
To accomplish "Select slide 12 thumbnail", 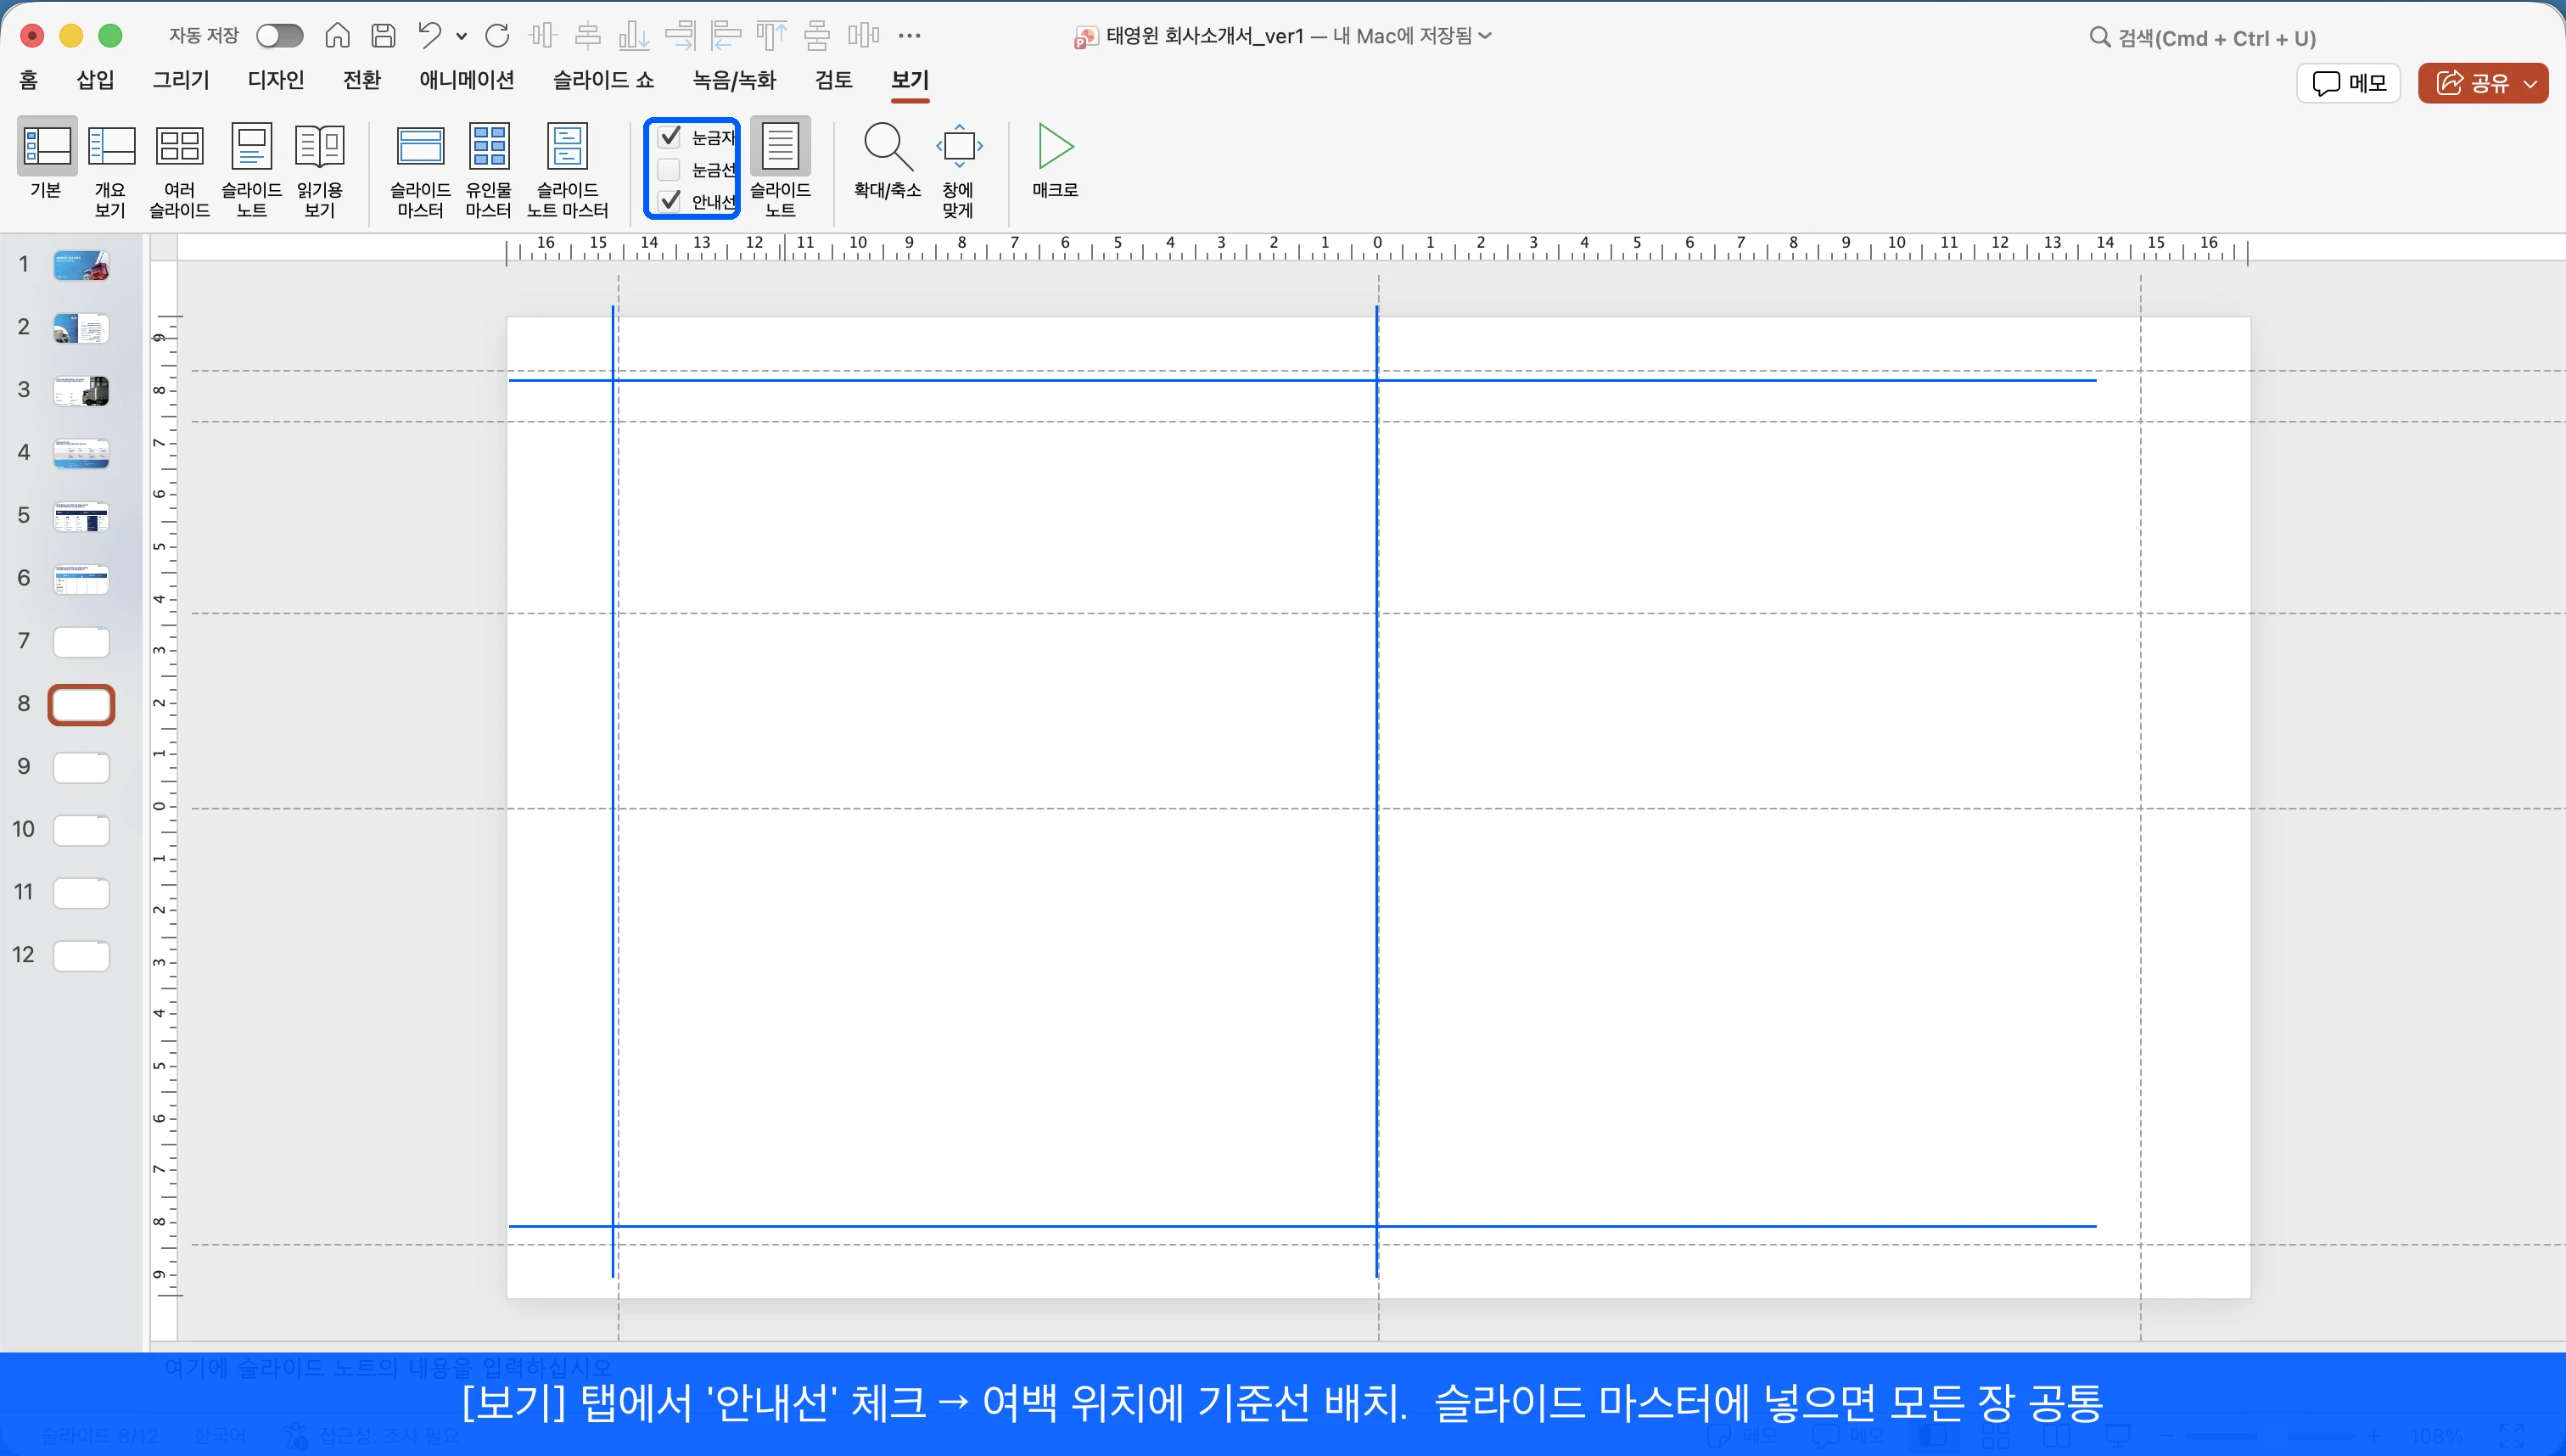I will 81,956.
